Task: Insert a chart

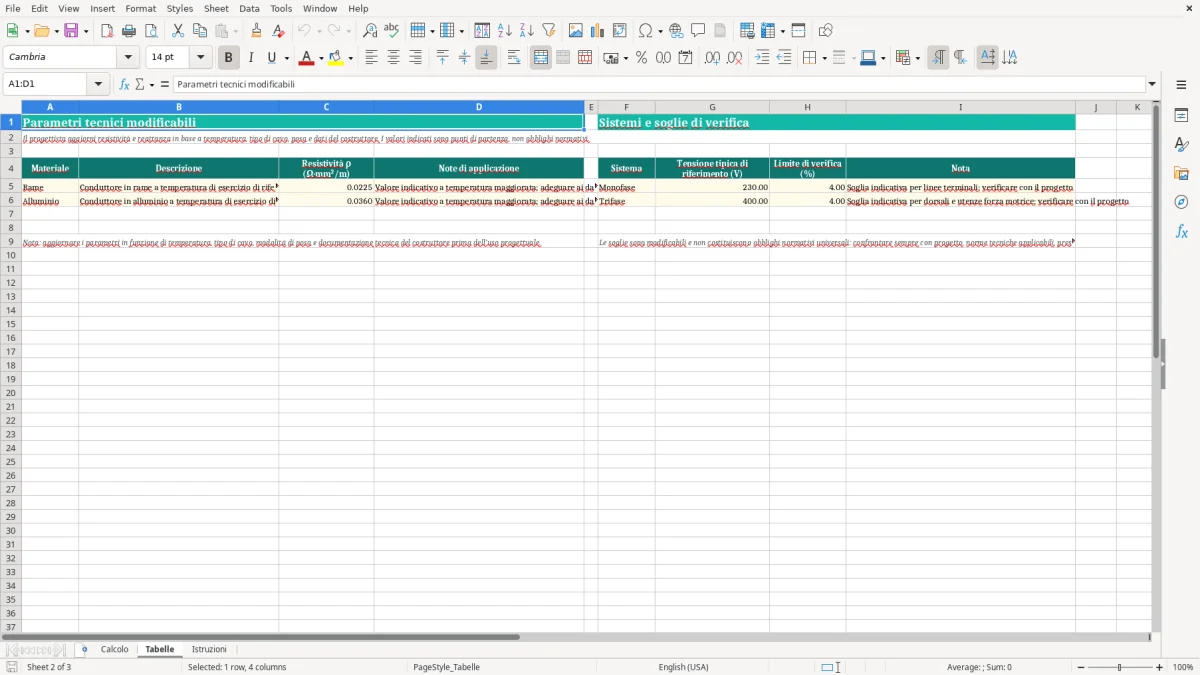Action: point(598,31)
